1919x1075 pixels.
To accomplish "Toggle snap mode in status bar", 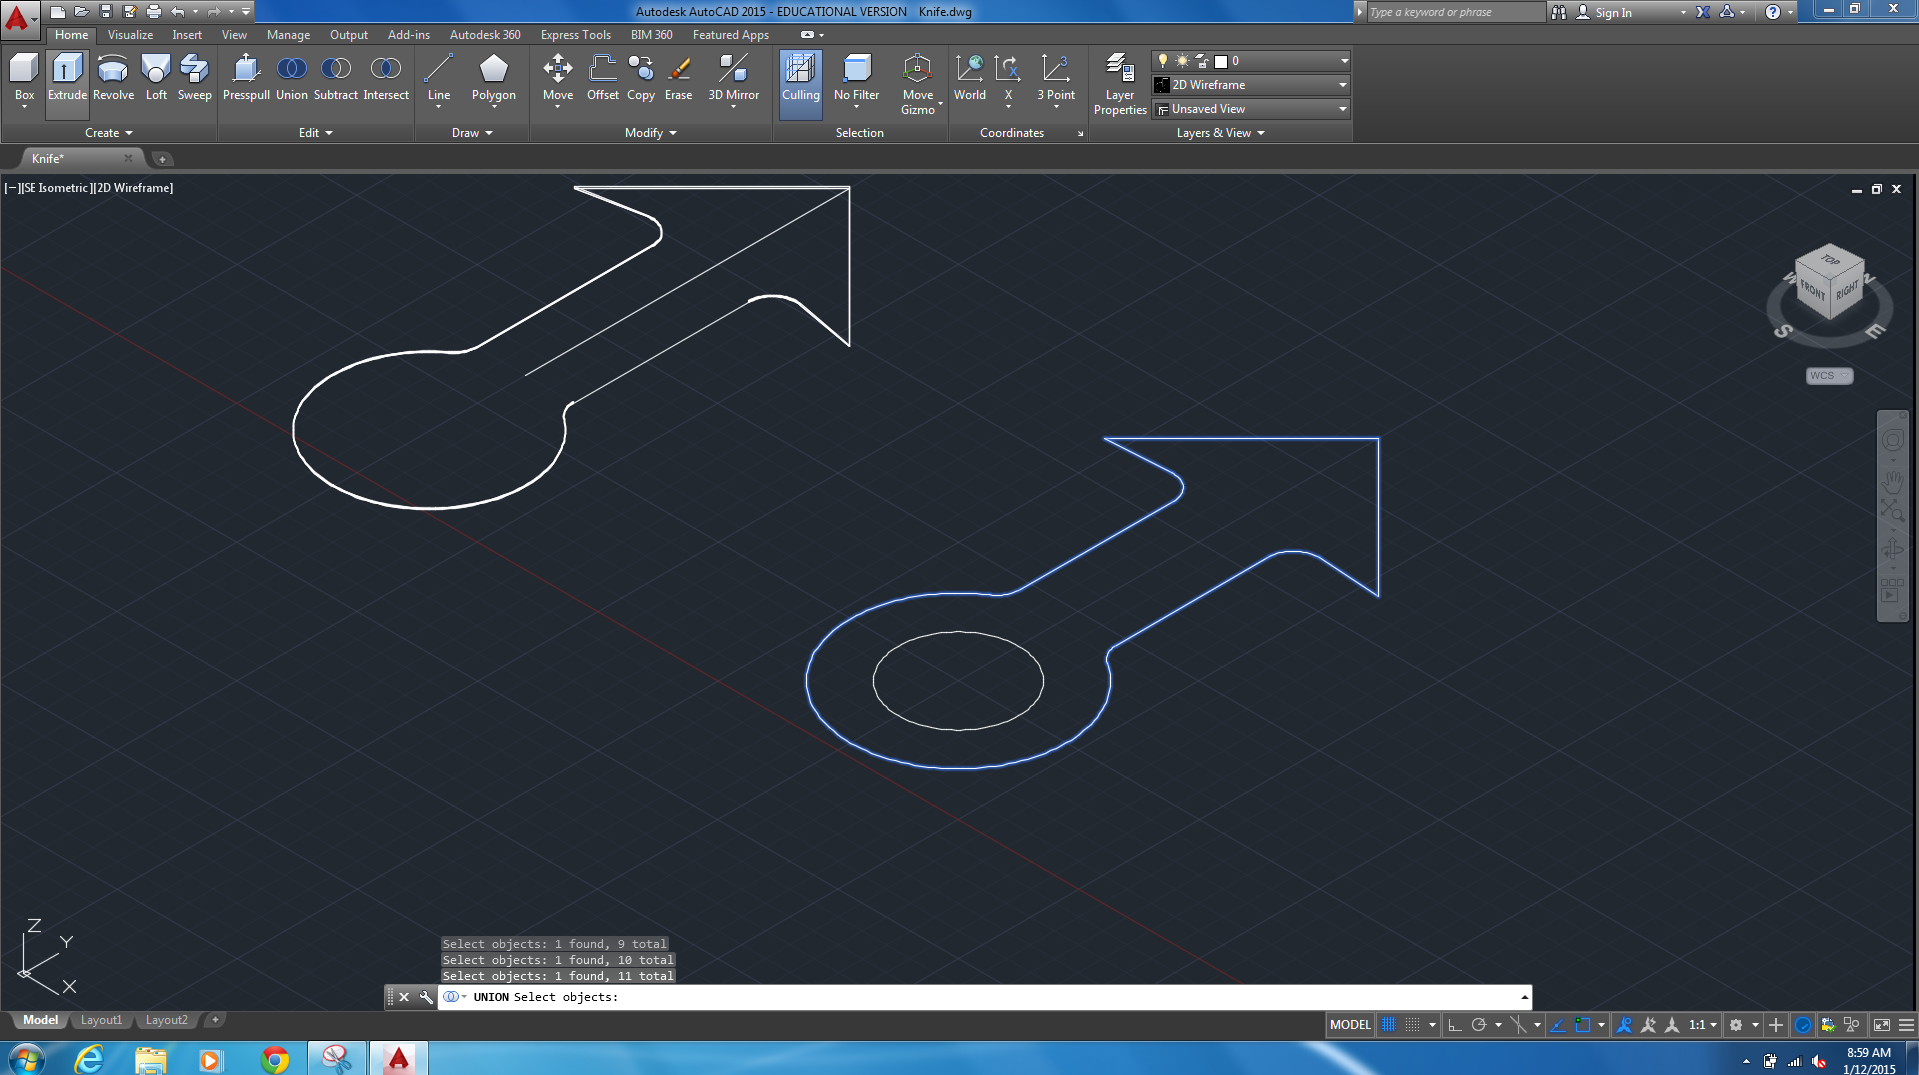I will 1412,1024.
